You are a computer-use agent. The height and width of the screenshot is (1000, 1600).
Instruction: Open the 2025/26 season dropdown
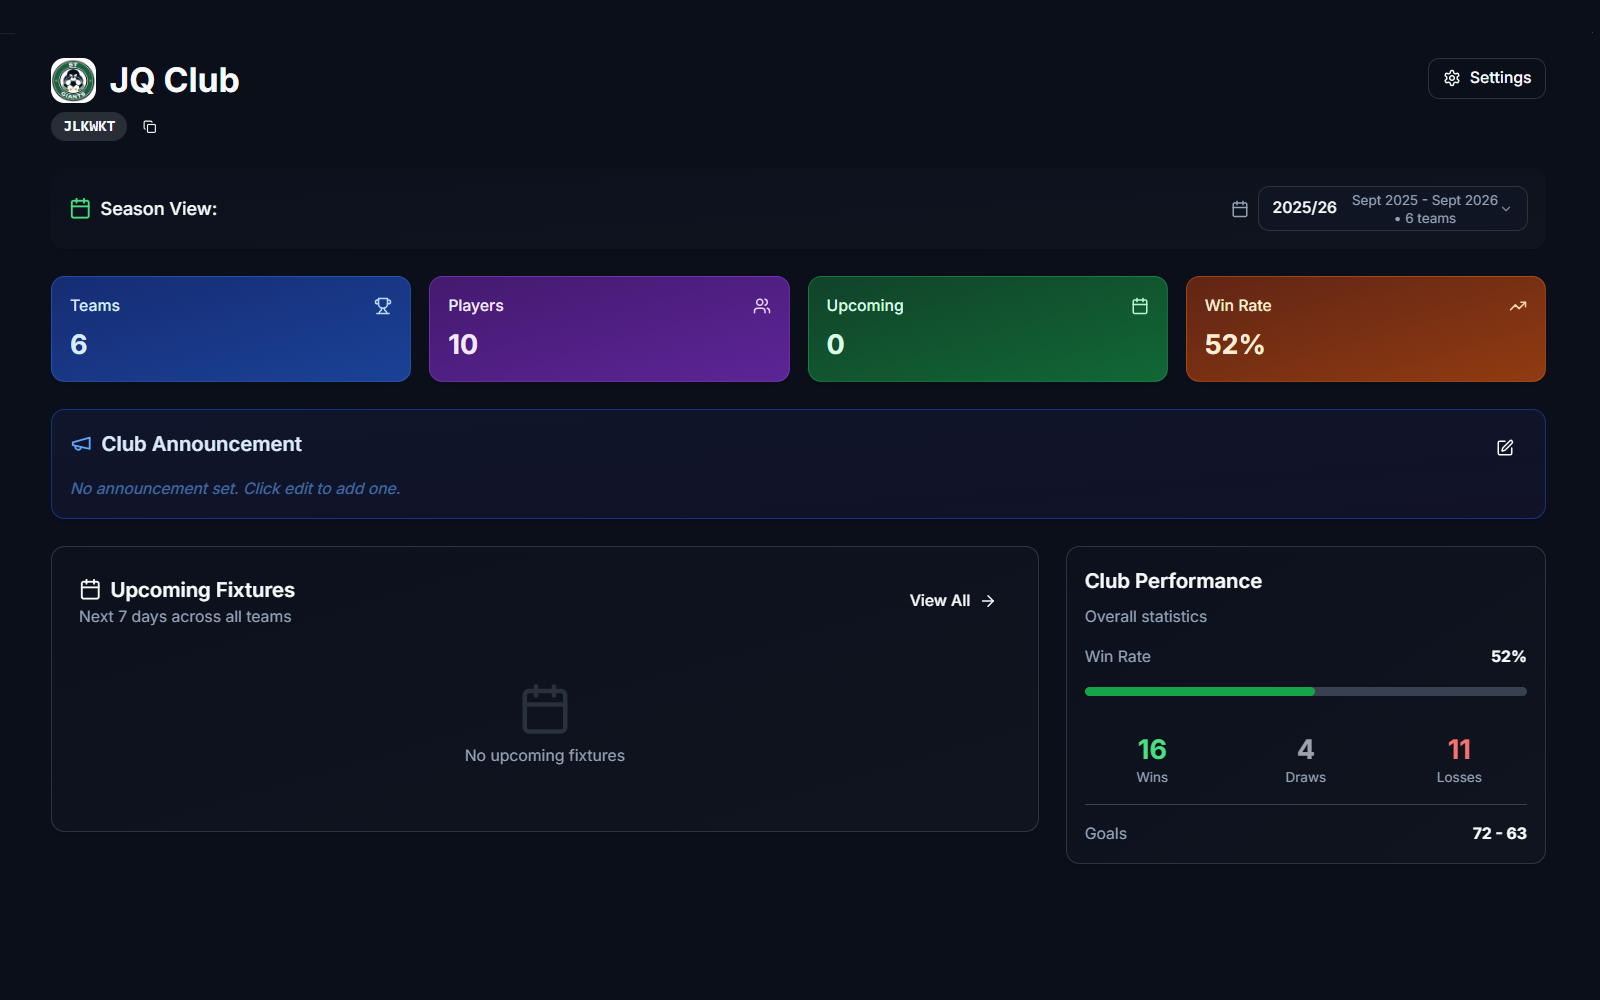click(x=1391, y=209)
